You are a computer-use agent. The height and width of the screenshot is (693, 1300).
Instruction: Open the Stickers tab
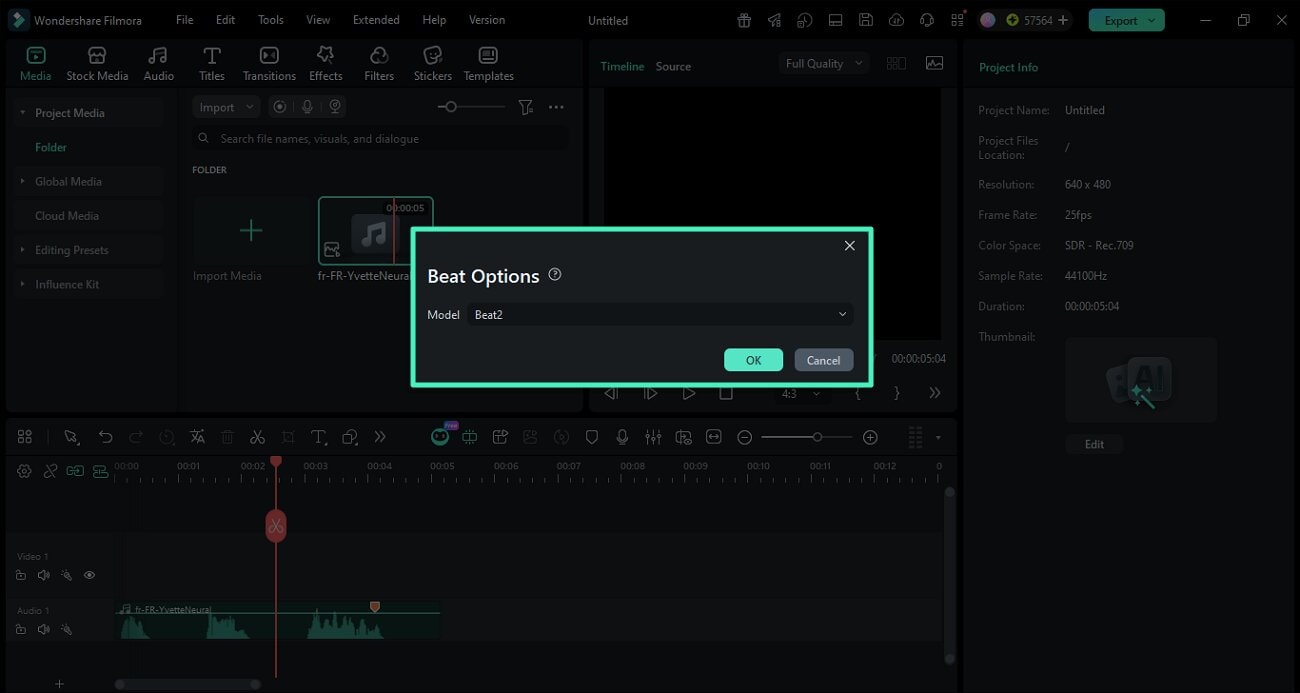[x=433, y=64]
